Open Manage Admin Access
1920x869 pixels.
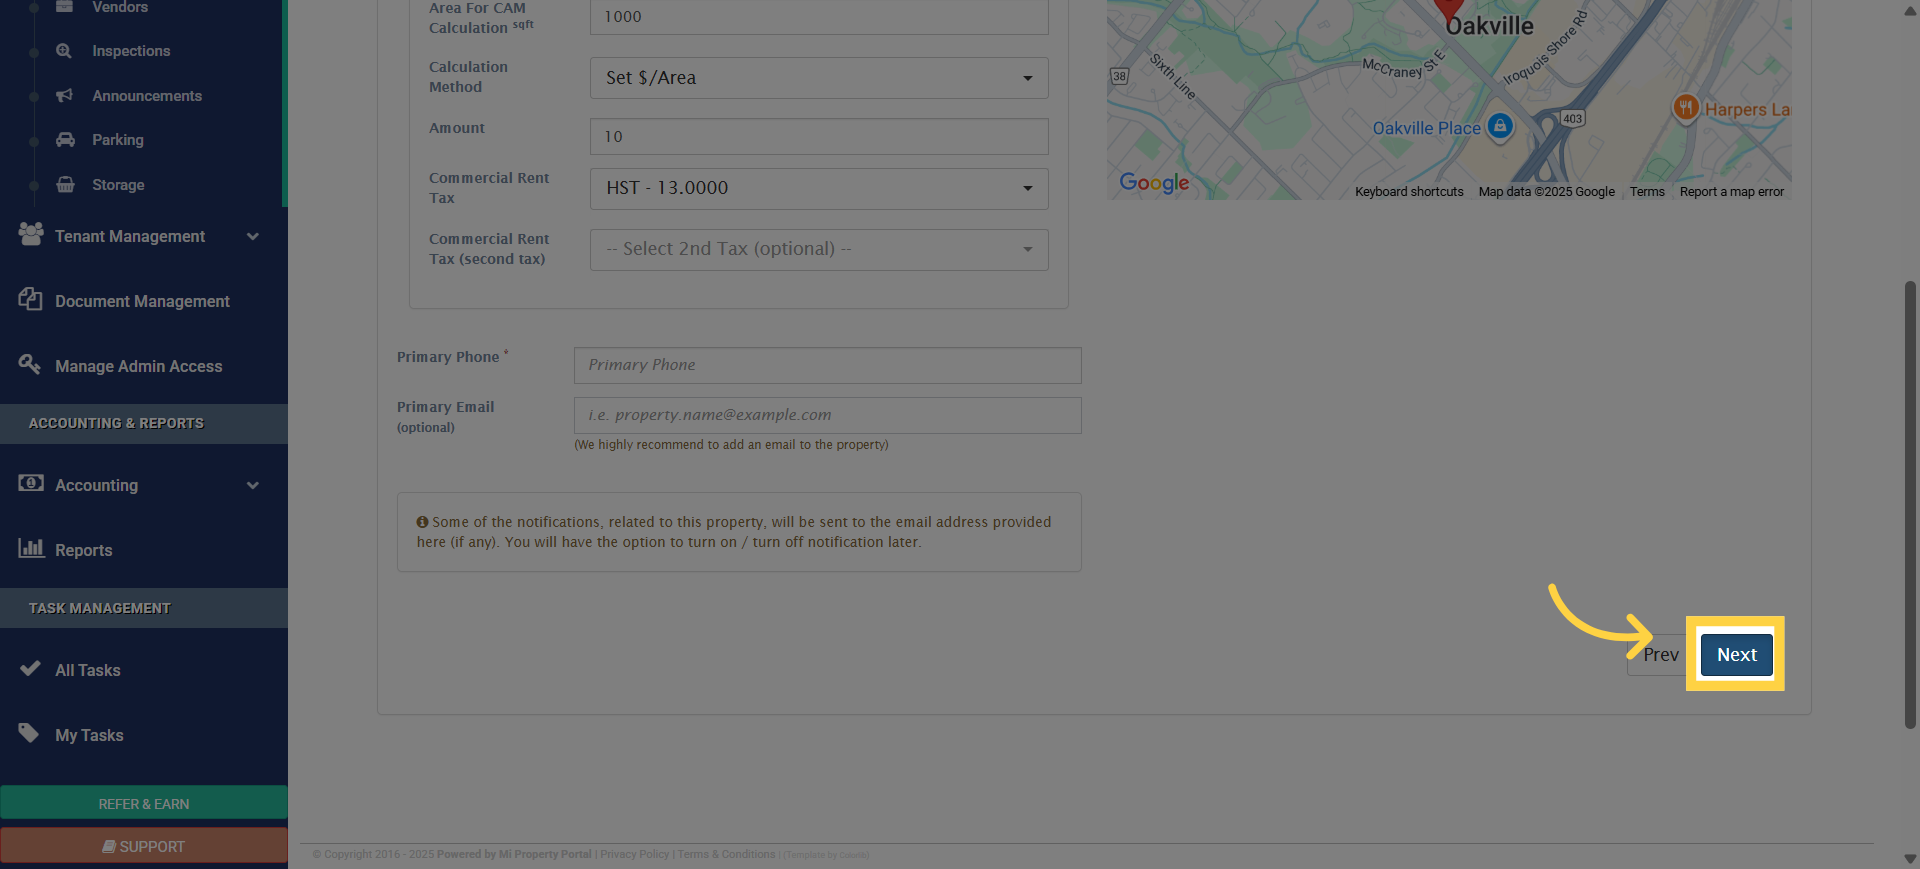pos(139,366)
